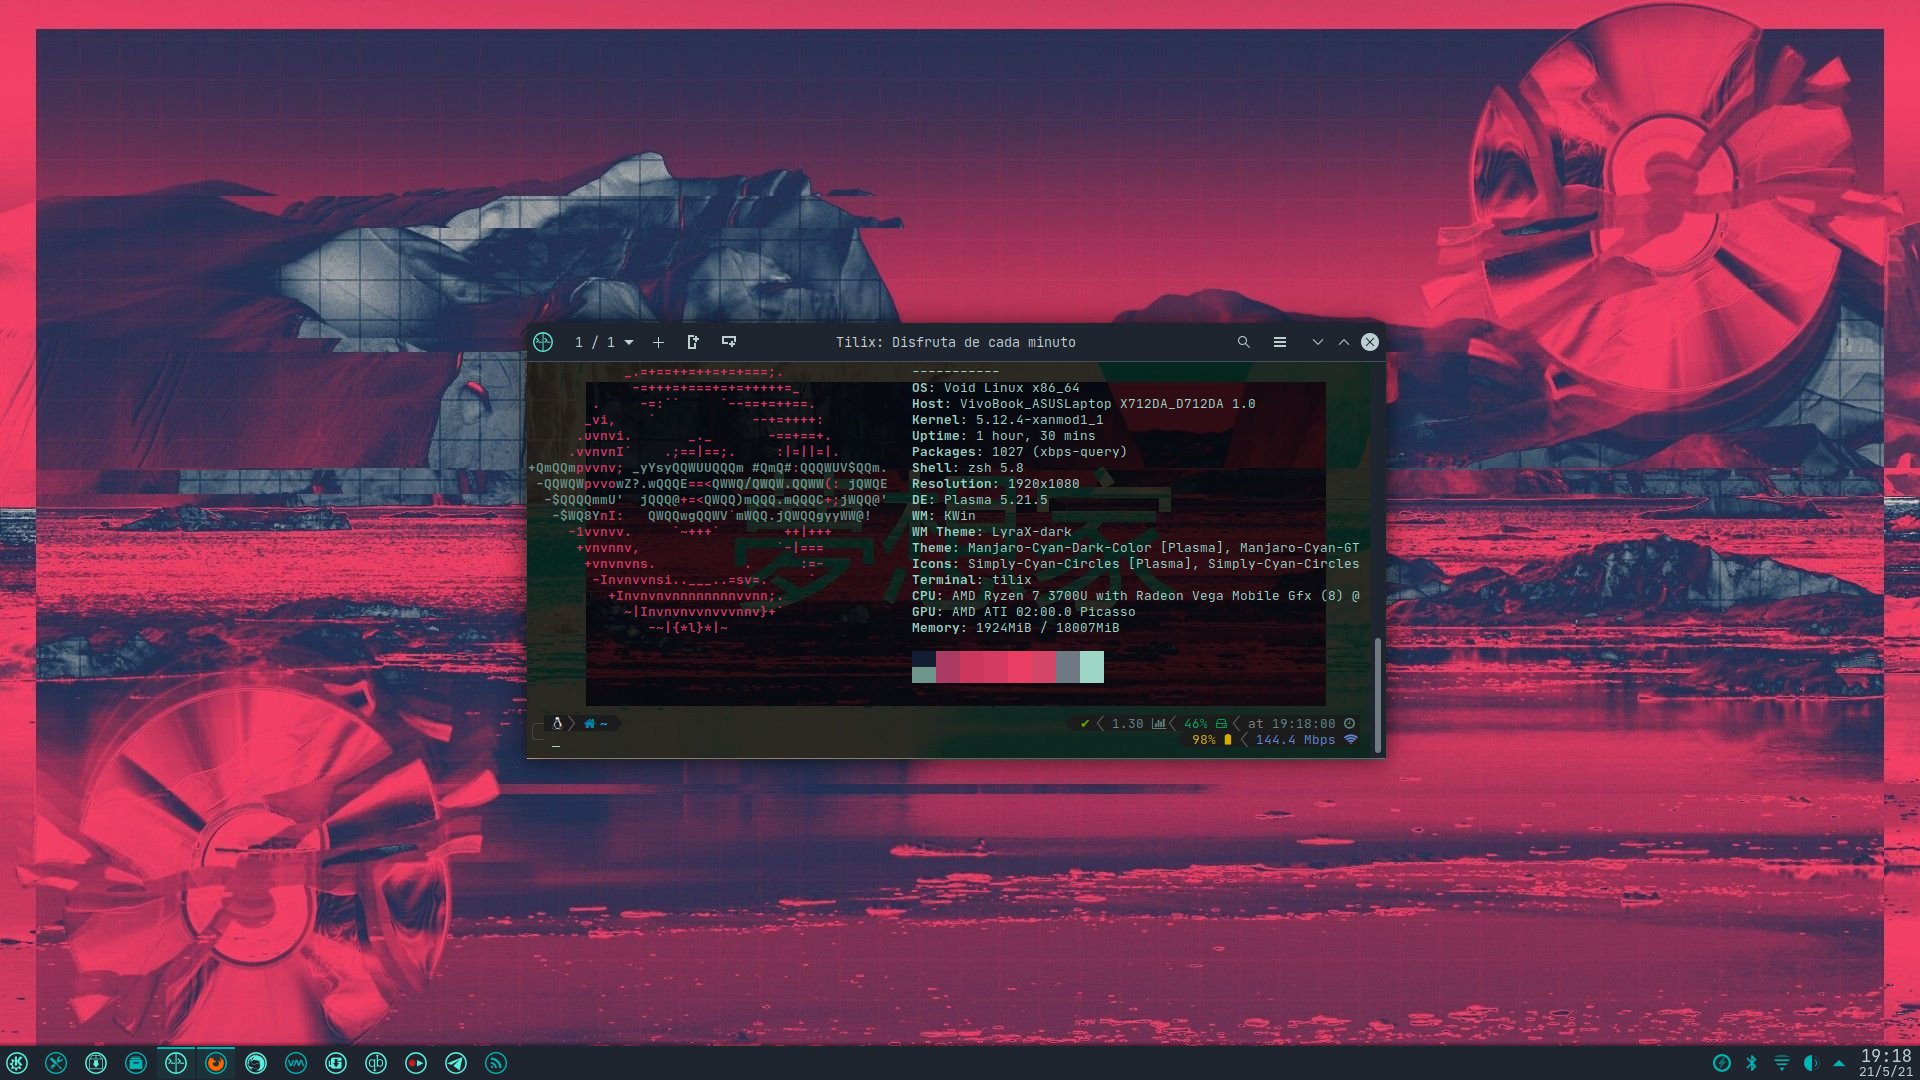Open qBittorrent from the taskbar
This screenshot has width=1920, height=1080.
(376, 1063)
